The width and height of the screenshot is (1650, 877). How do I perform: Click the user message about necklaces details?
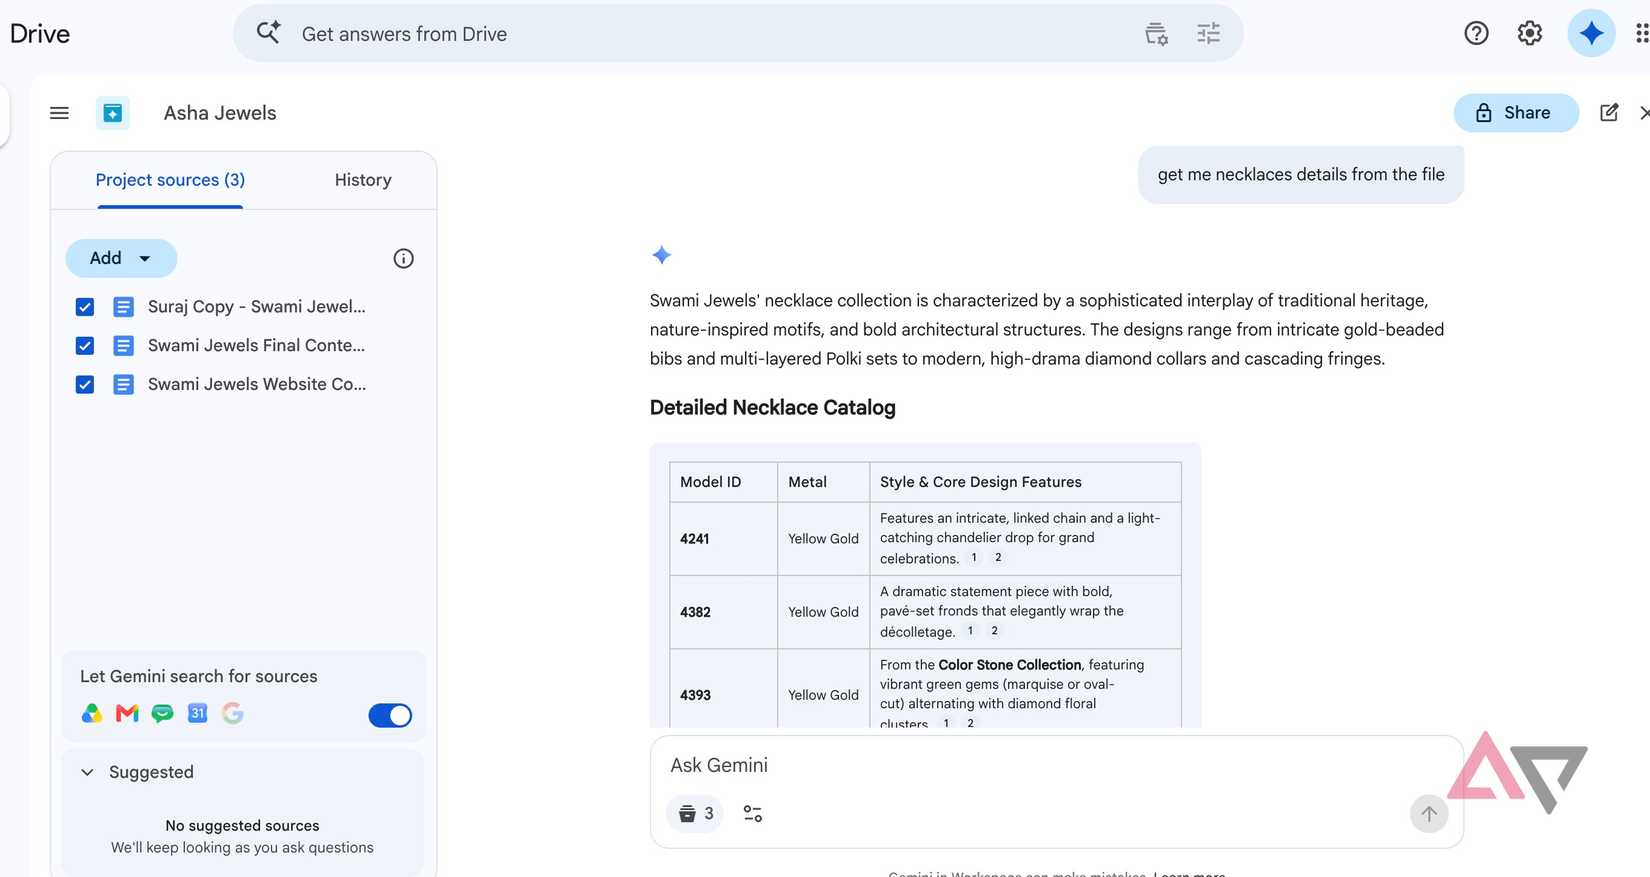[1301, 175]
